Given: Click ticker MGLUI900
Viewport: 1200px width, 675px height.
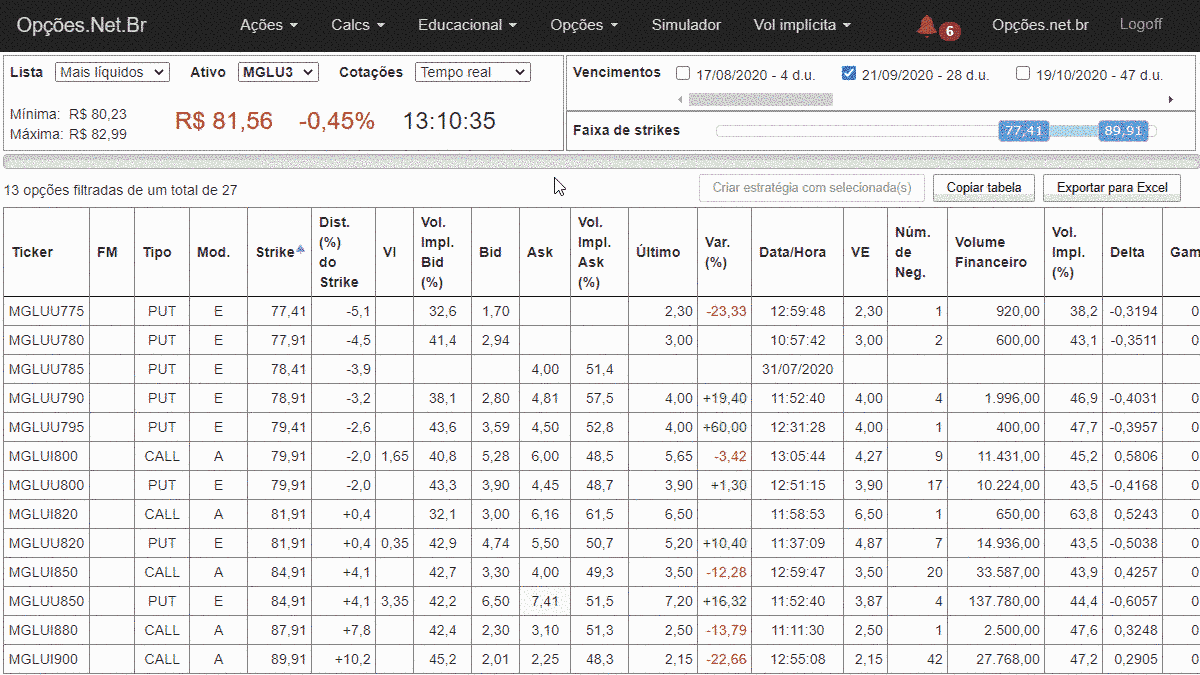Looking at the screenshot, I should [43, 659].
